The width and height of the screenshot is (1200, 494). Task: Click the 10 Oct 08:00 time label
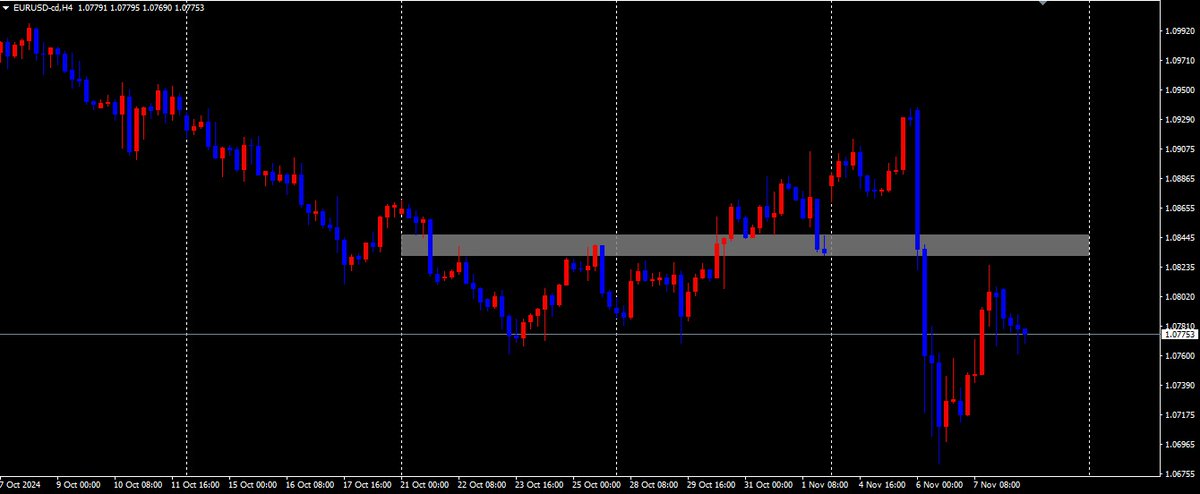pyautogui.click(x=138, y=484)
